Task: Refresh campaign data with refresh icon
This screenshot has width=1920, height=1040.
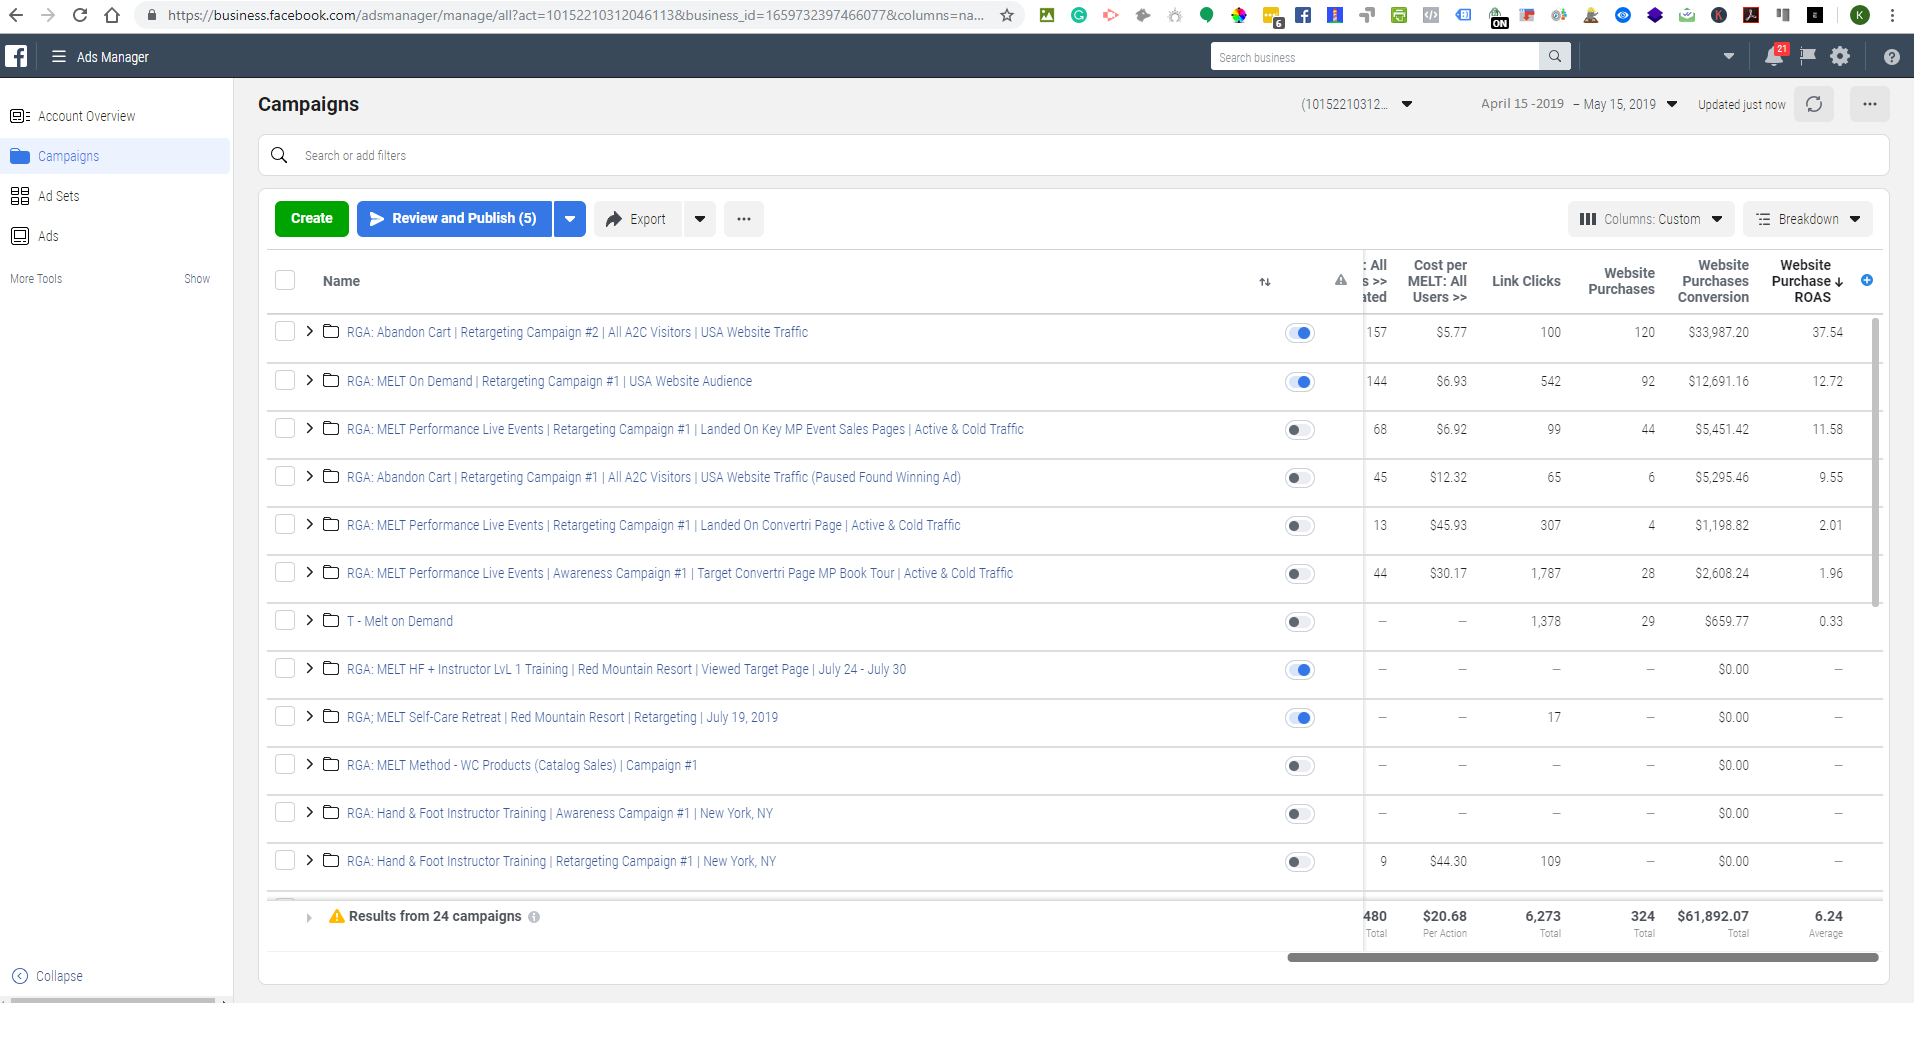Action: pyautogui.click(x=1814, y=104)
